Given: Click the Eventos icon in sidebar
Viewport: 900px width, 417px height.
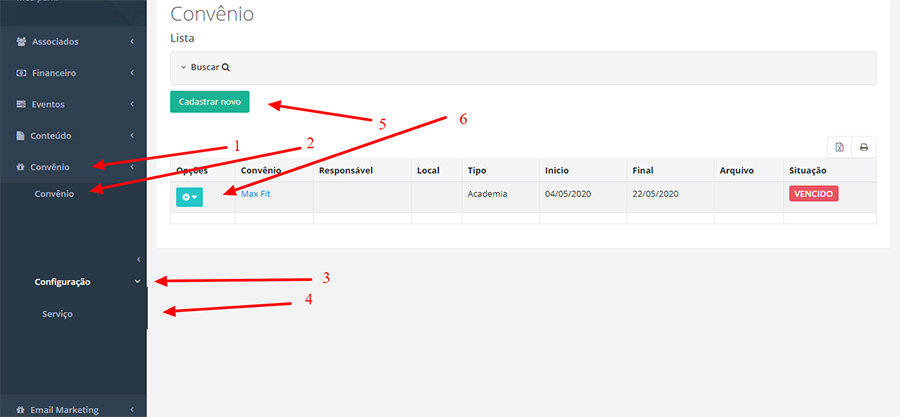Looking at the screenshot, I should (x=21, y=104).
